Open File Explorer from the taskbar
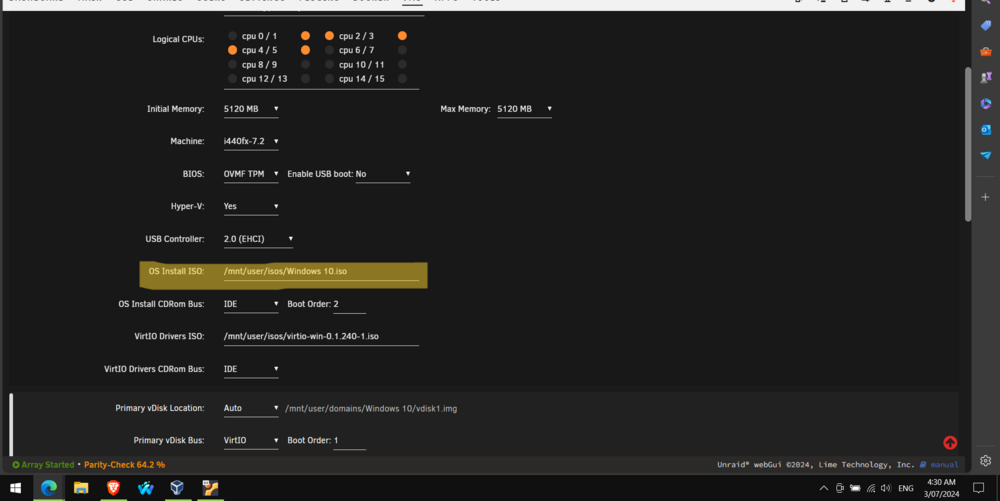The image size is (1000, 501). click(x=81, y=488)
